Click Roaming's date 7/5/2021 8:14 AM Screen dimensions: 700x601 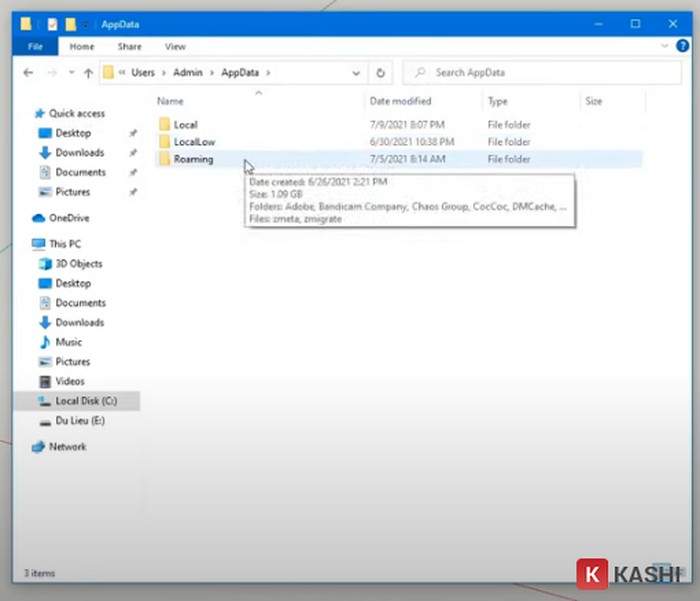408,159
